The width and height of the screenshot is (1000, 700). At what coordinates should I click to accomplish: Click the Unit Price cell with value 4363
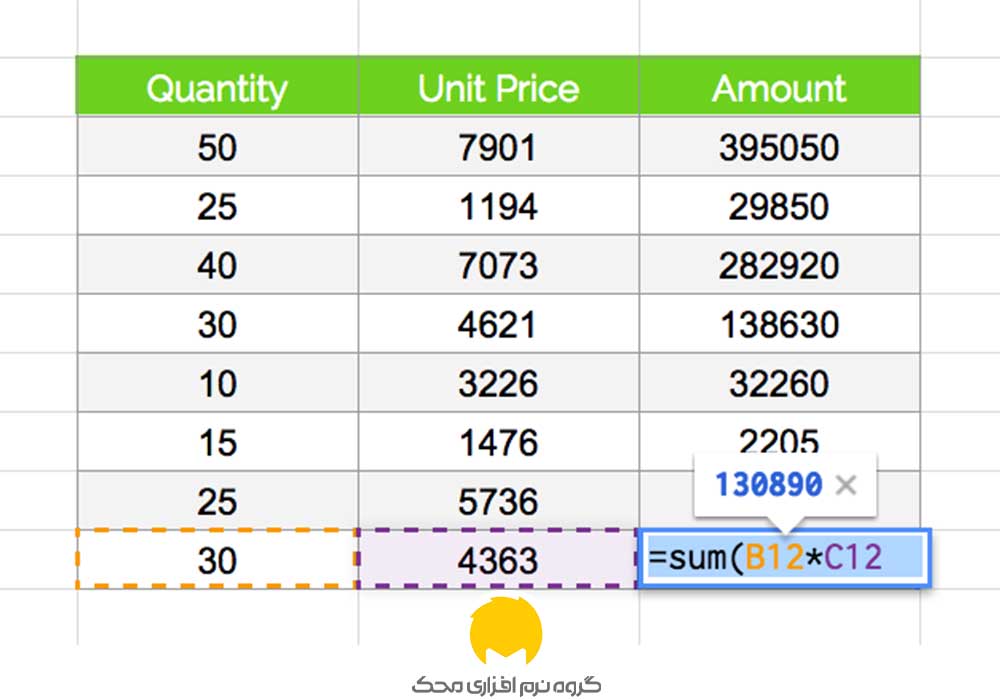[x=498, y=560]
